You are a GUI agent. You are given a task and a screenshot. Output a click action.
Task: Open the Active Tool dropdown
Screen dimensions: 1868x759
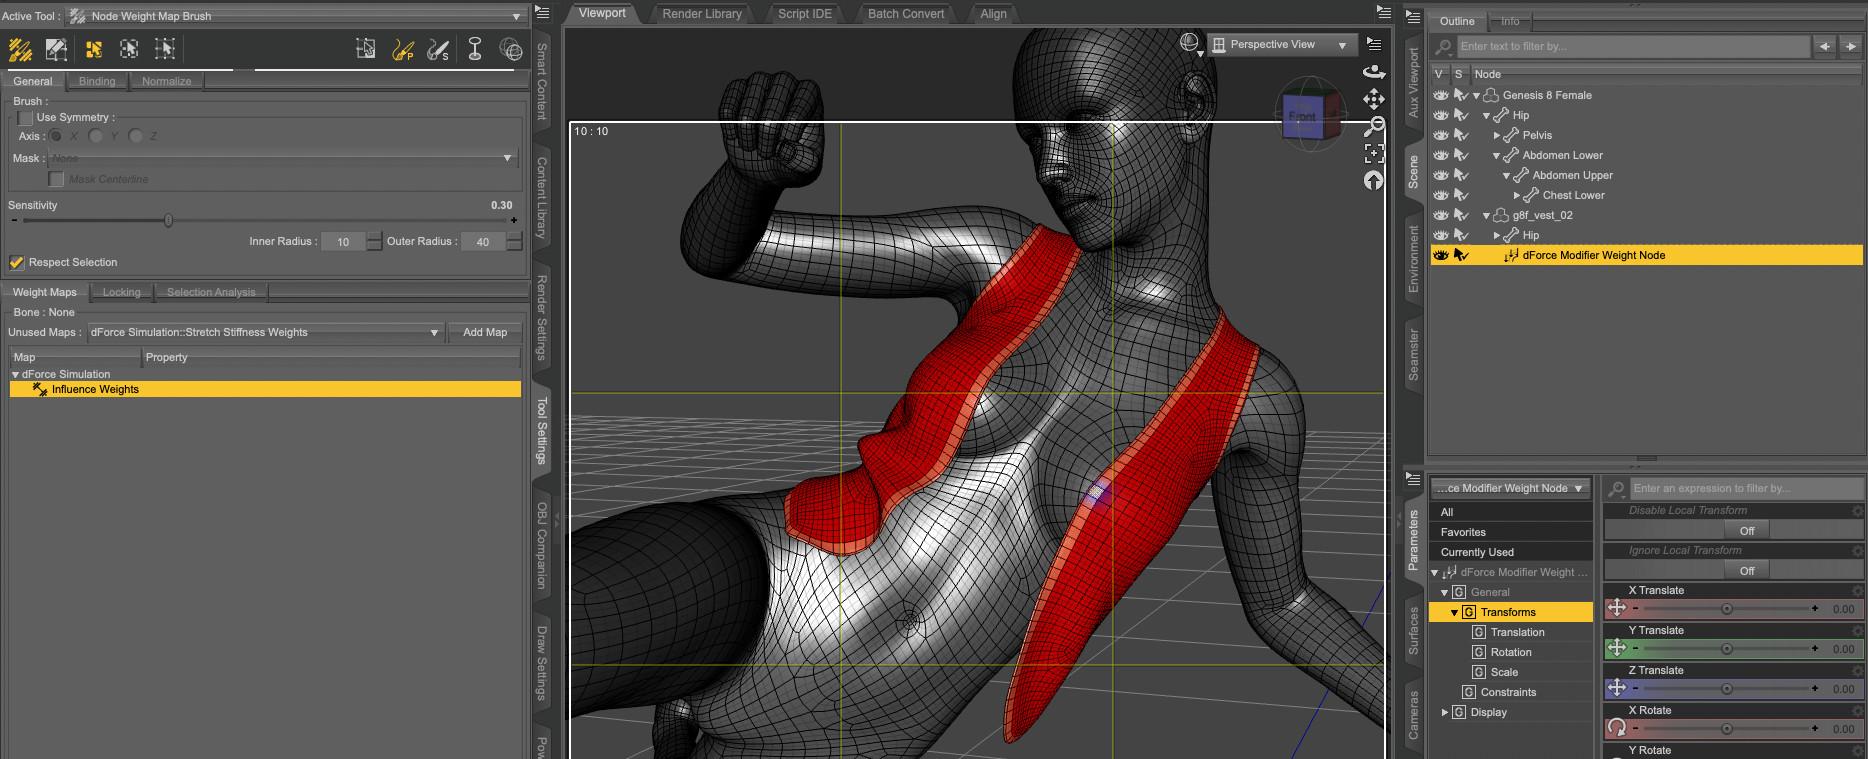click(296, 16)
